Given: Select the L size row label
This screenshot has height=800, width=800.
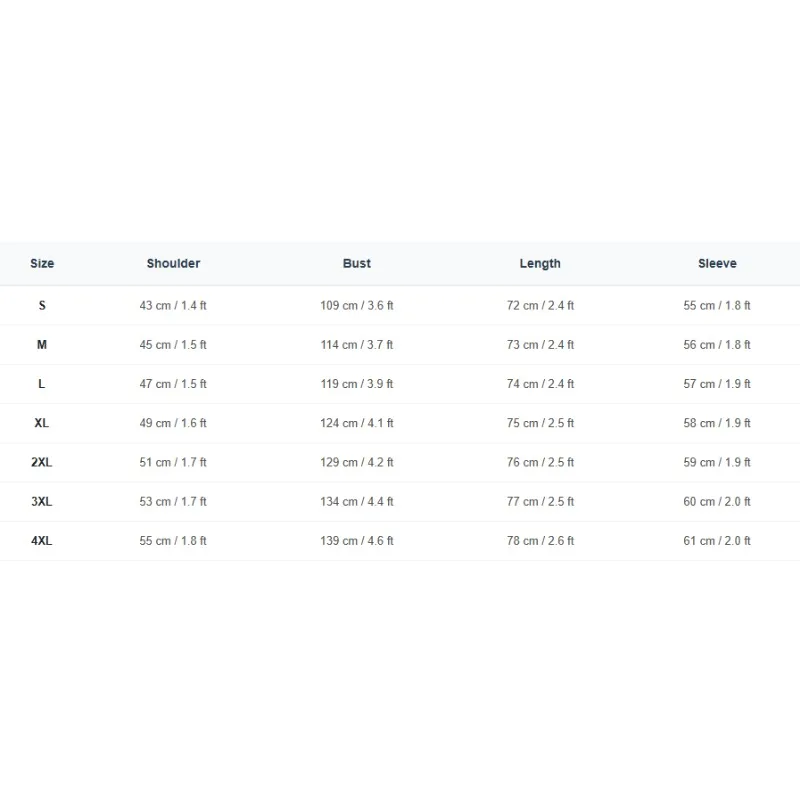Looking at the screenshot, I should 42,384.
